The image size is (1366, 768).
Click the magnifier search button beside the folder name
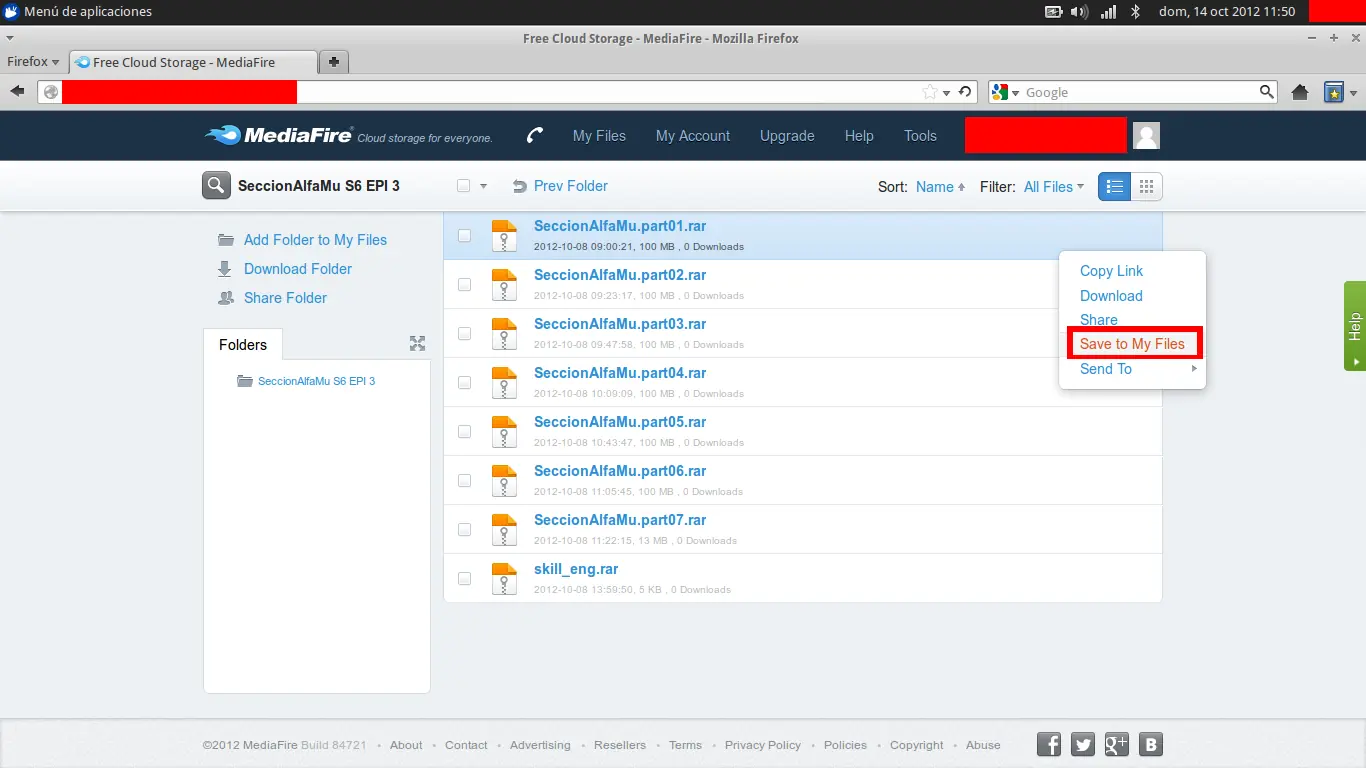tap(216, 186)
